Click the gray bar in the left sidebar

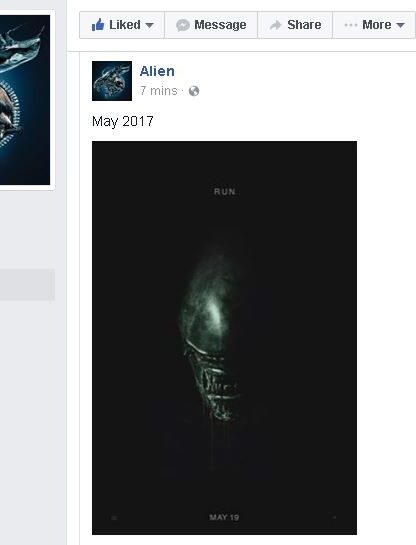[x=27, y=284]
